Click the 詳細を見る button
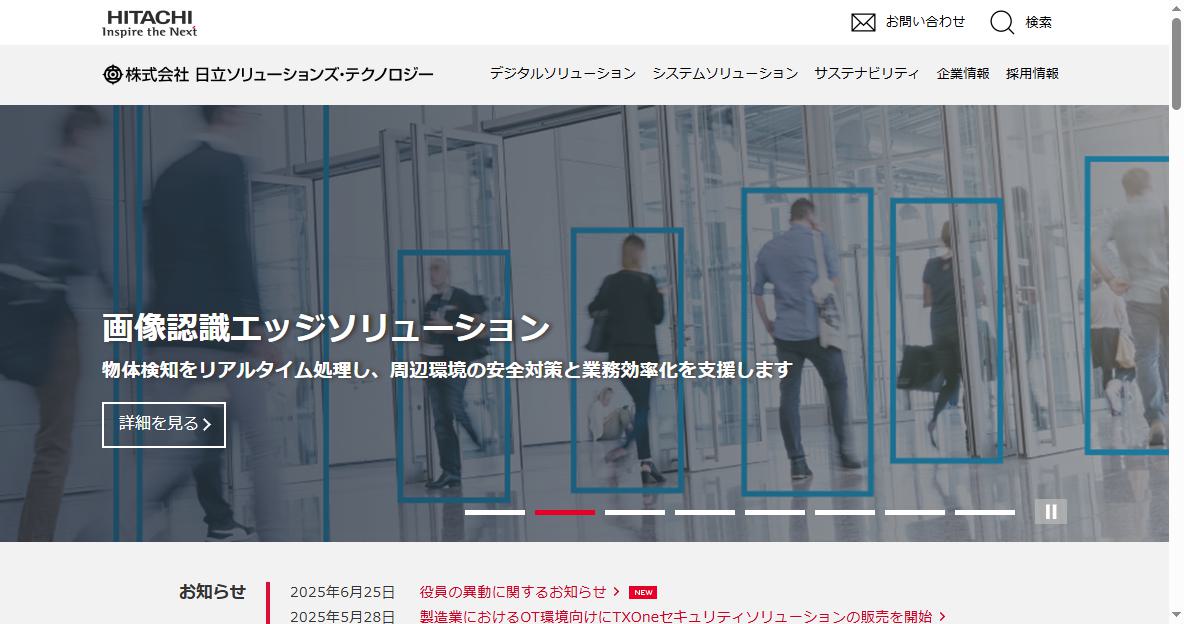The width and height of the screenshot is (1184, 624). point(164,425)
